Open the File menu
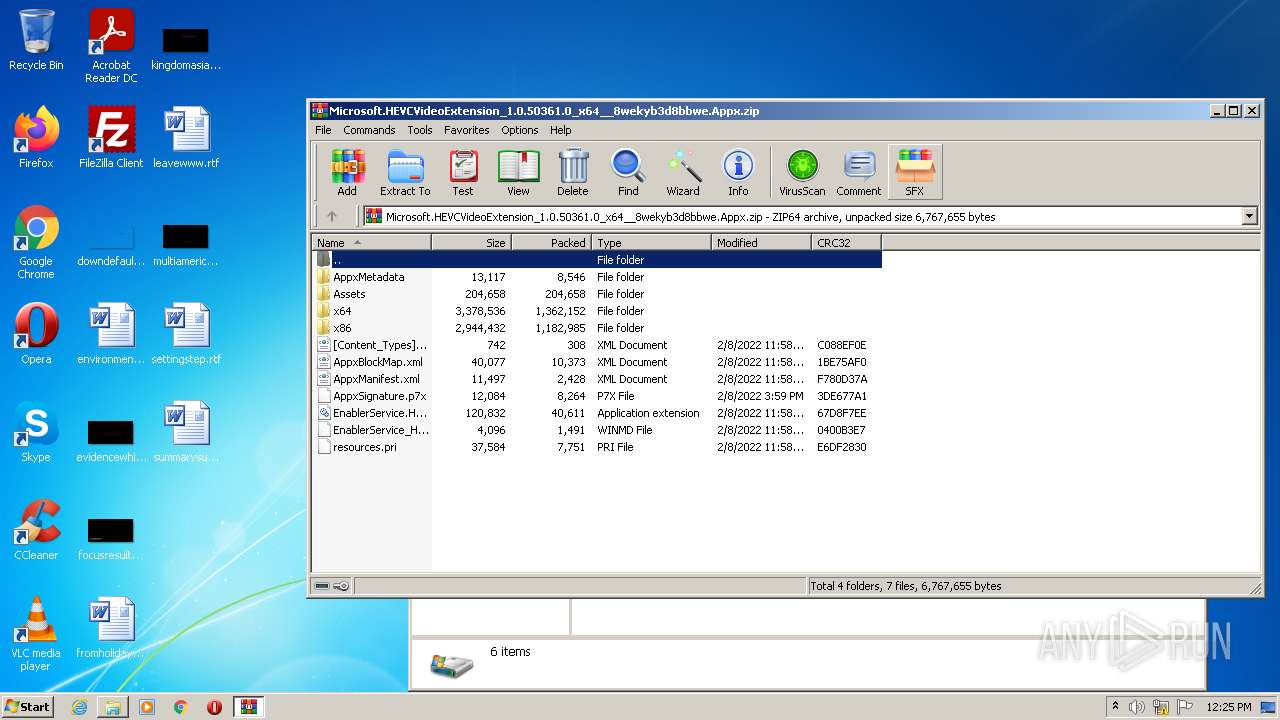The height and width of the screenshot is (720, 1280). click(x=323, y=130)
